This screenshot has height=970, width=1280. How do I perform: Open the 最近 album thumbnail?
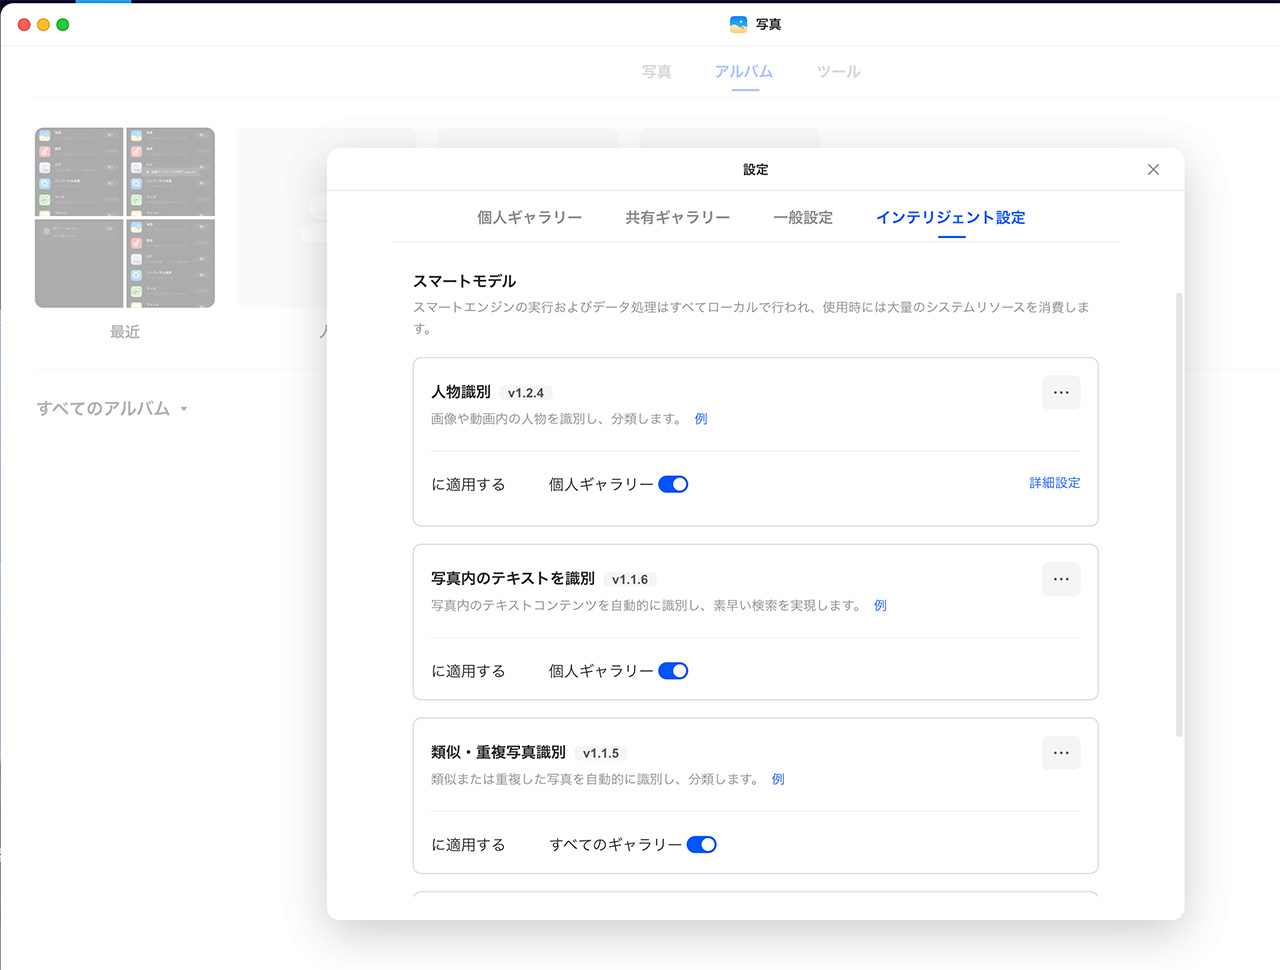(x=124, y=217)
